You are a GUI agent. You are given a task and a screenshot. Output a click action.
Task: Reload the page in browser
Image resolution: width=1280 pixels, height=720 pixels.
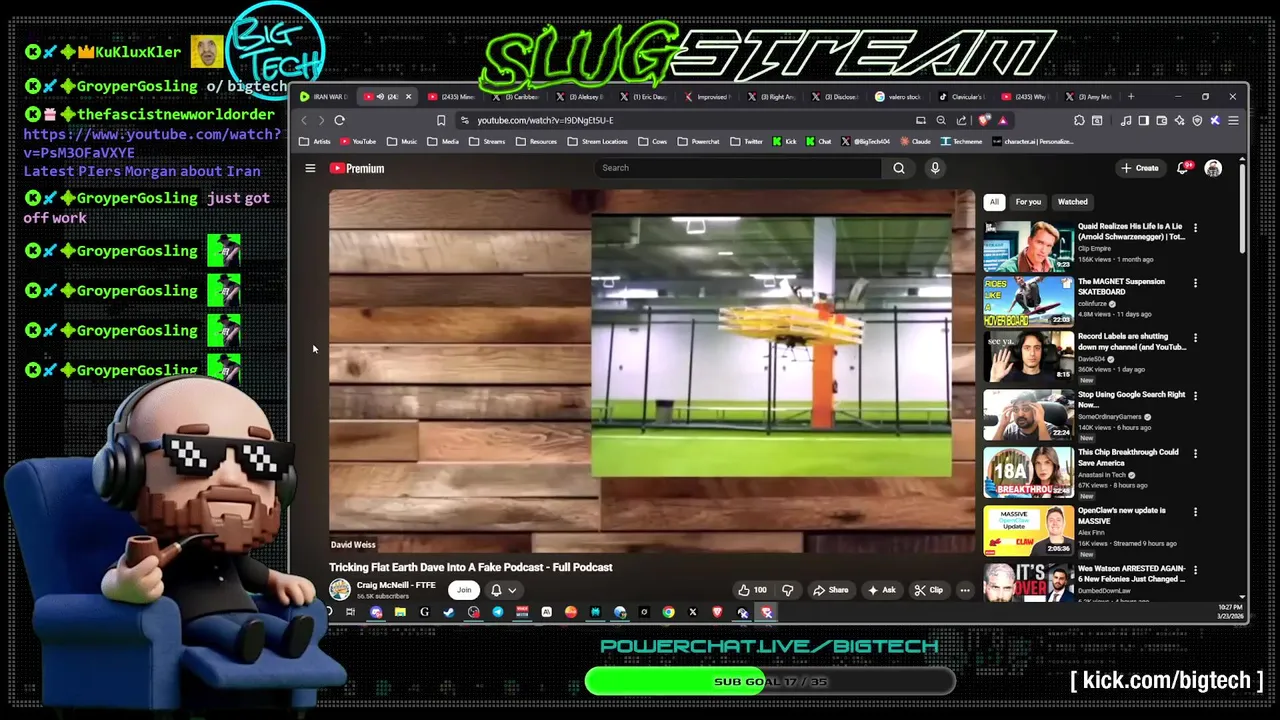click(x=339, y=120)
